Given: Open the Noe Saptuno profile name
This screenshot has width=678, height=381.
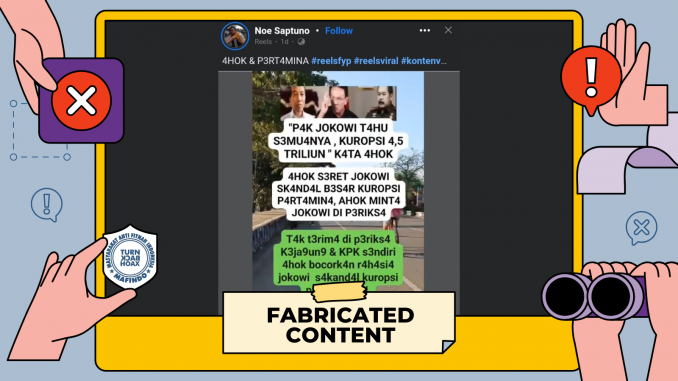Looking at the screenshot, I should [282, 31].
